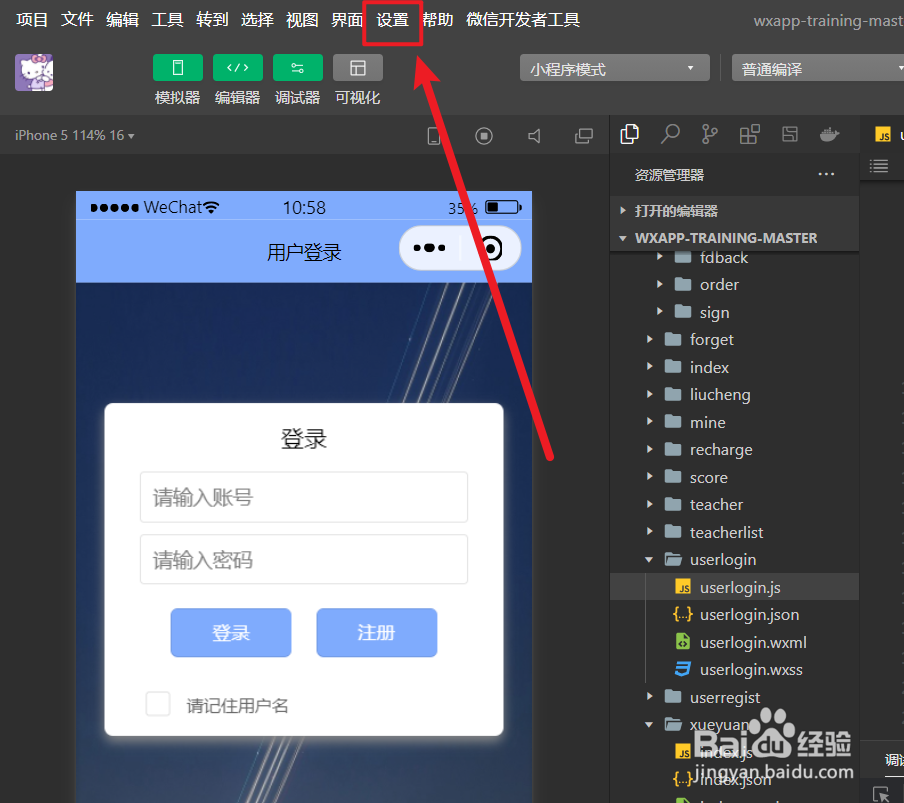Click the 请输入密码 password input field

304,559
